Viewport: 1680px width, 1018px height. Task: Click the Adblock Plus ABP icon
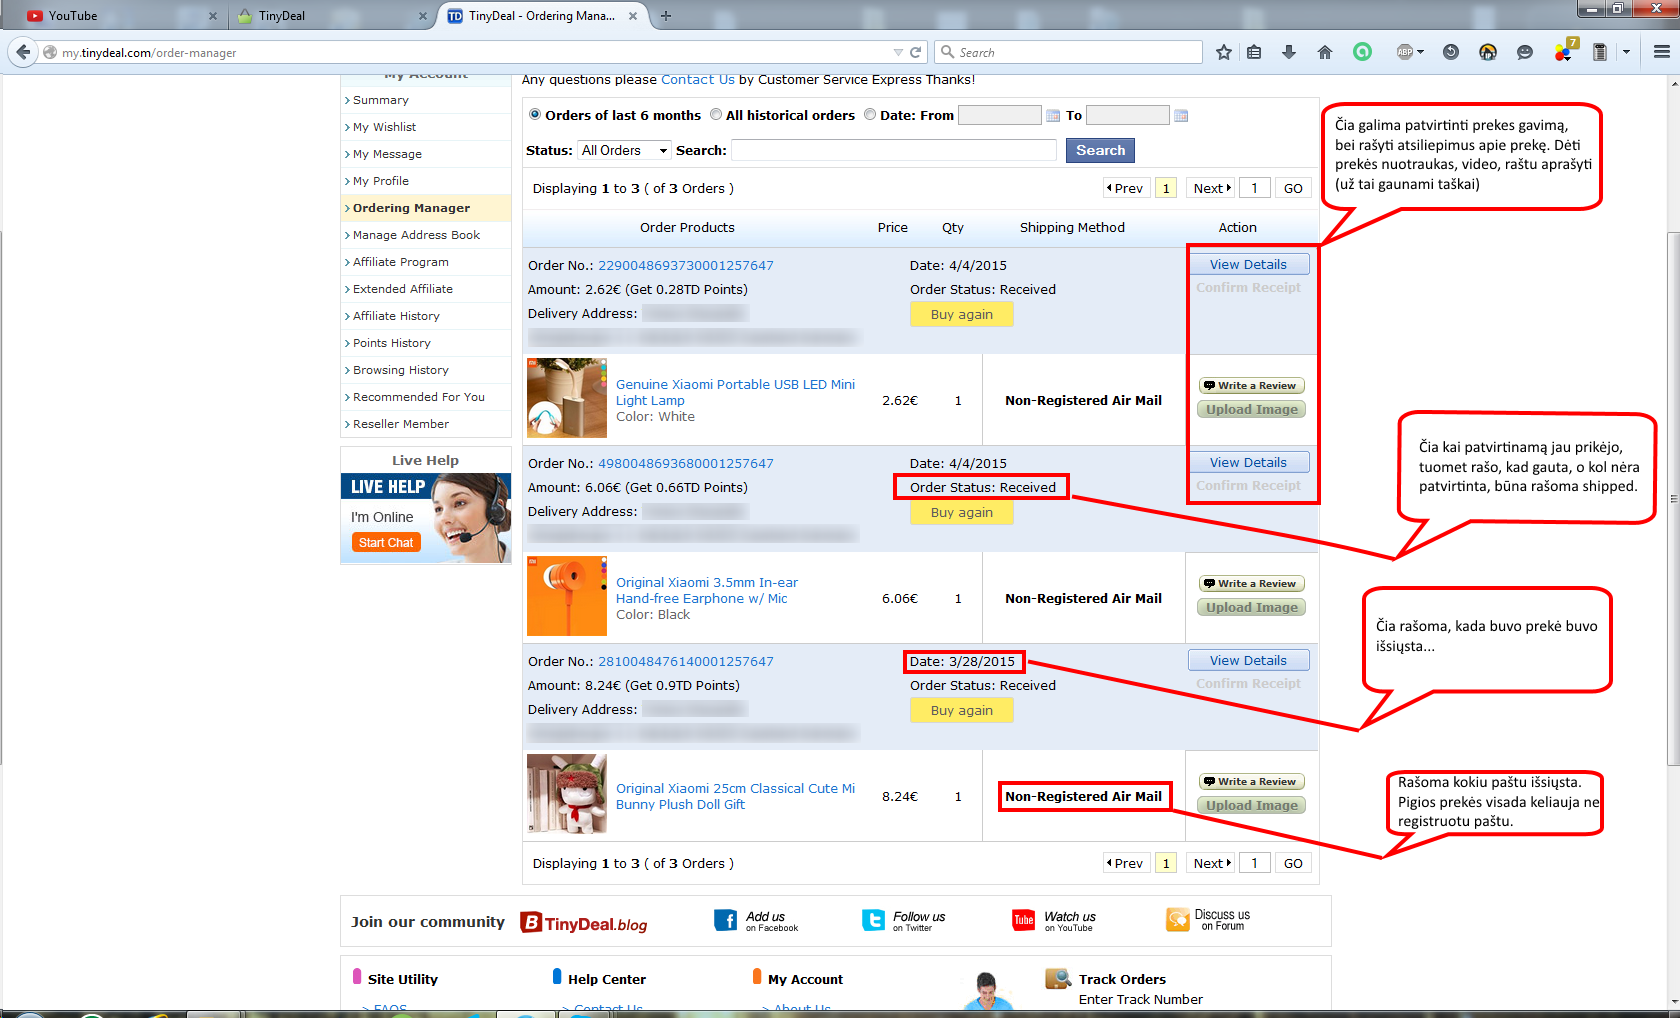point(1405,52)
